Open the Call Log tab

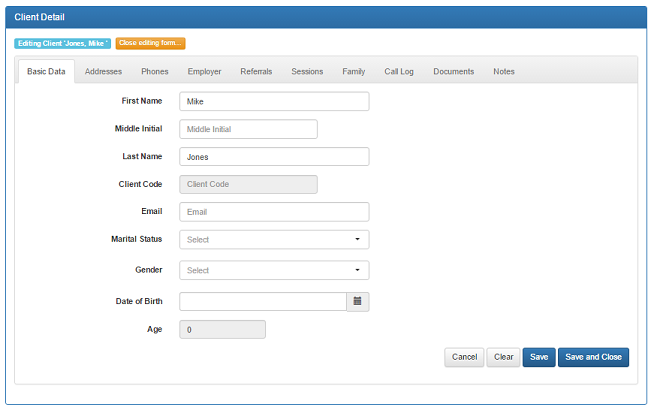tap(399, 72)
